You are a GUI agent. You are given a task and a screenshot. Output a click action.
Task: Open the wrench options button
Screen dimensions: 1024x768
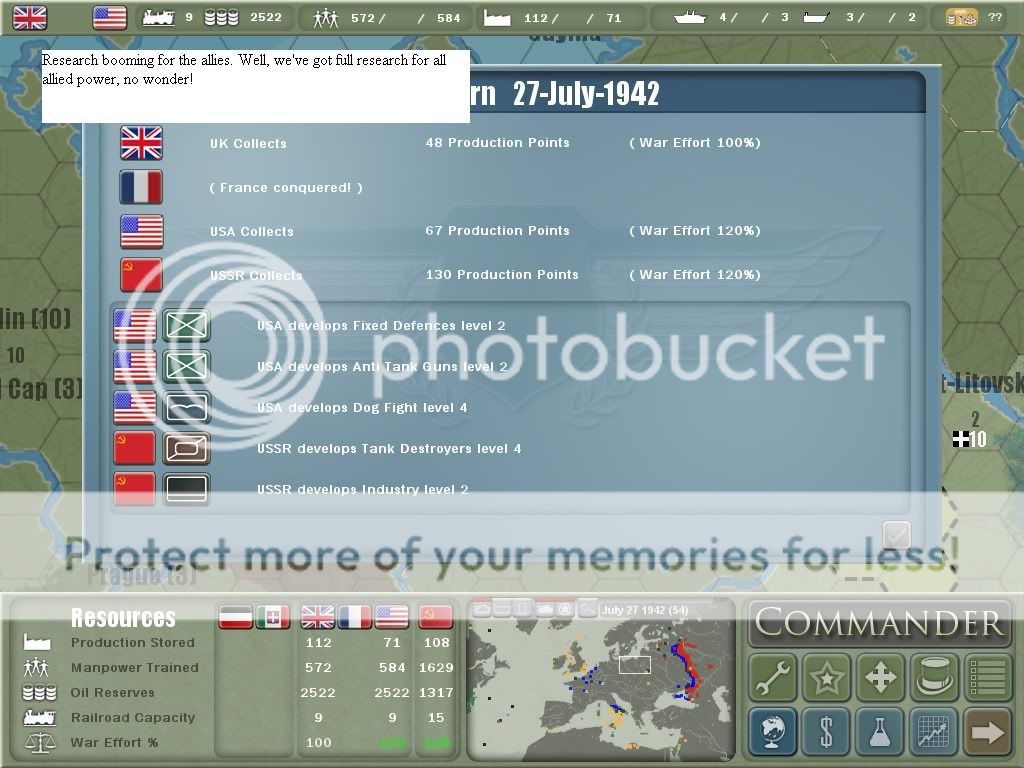pos(773,678)
